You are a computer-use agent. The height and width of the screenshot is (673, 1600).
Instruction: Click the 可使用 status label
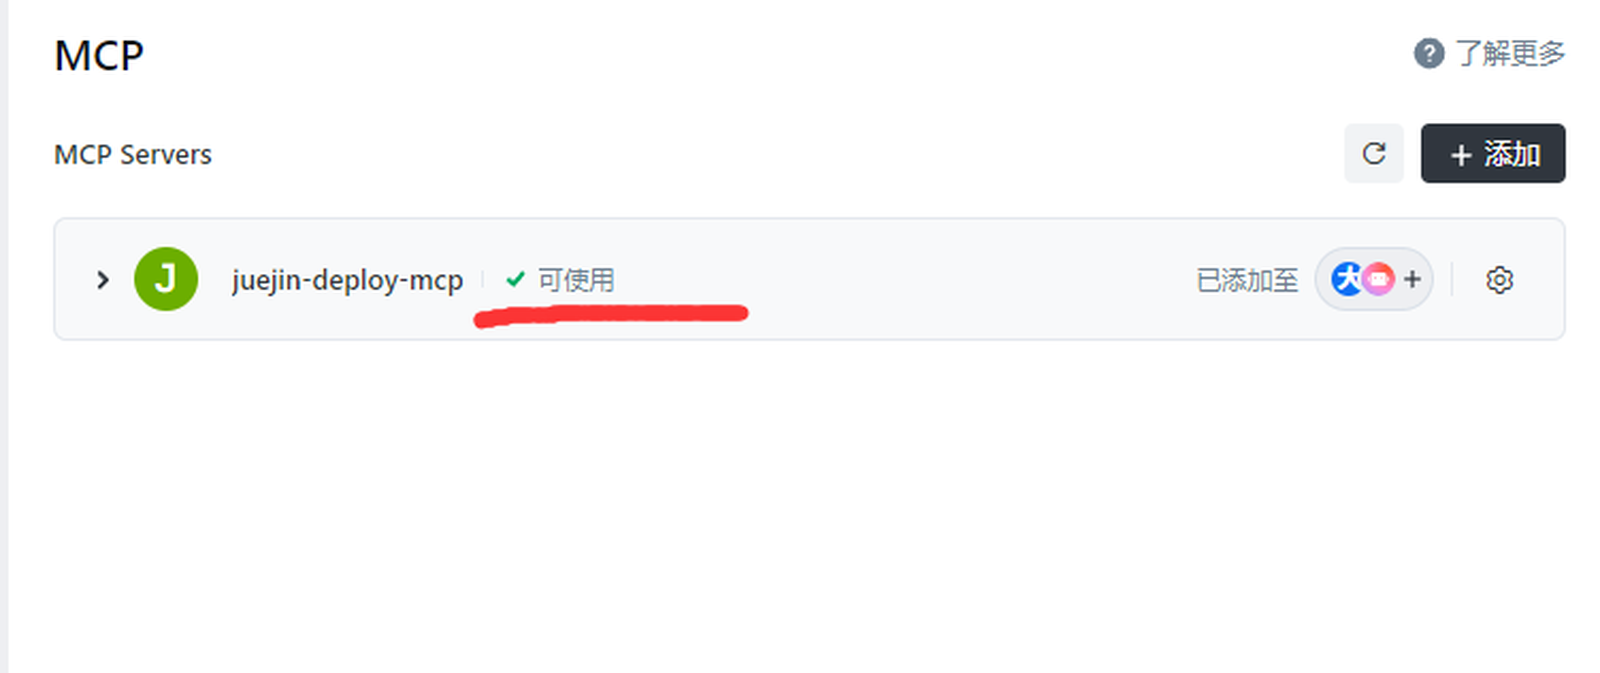(x=576, y=280)
